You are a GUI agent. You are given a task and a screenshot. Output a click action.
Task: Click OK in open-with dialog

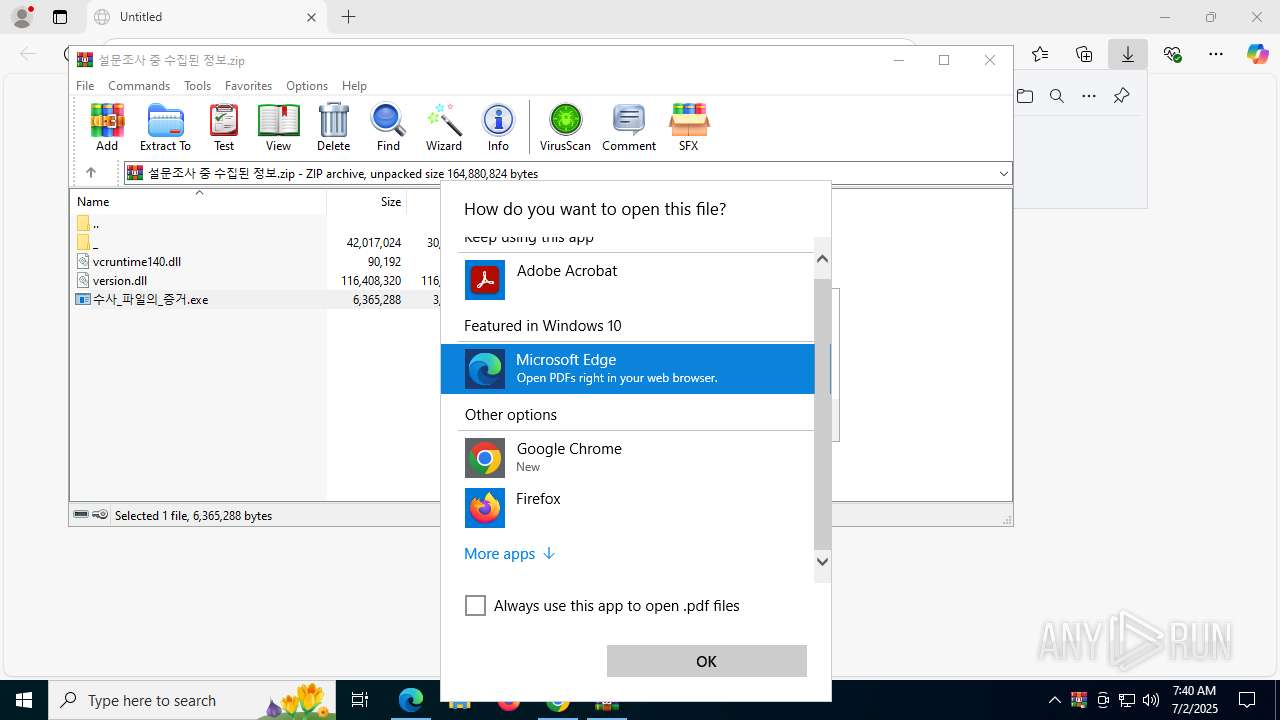[706, 661]
